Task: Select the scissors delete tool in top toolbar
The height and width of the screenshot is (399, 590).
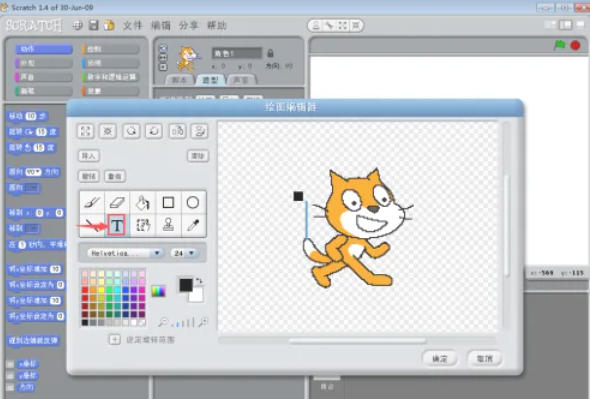Action: point(330,26)
